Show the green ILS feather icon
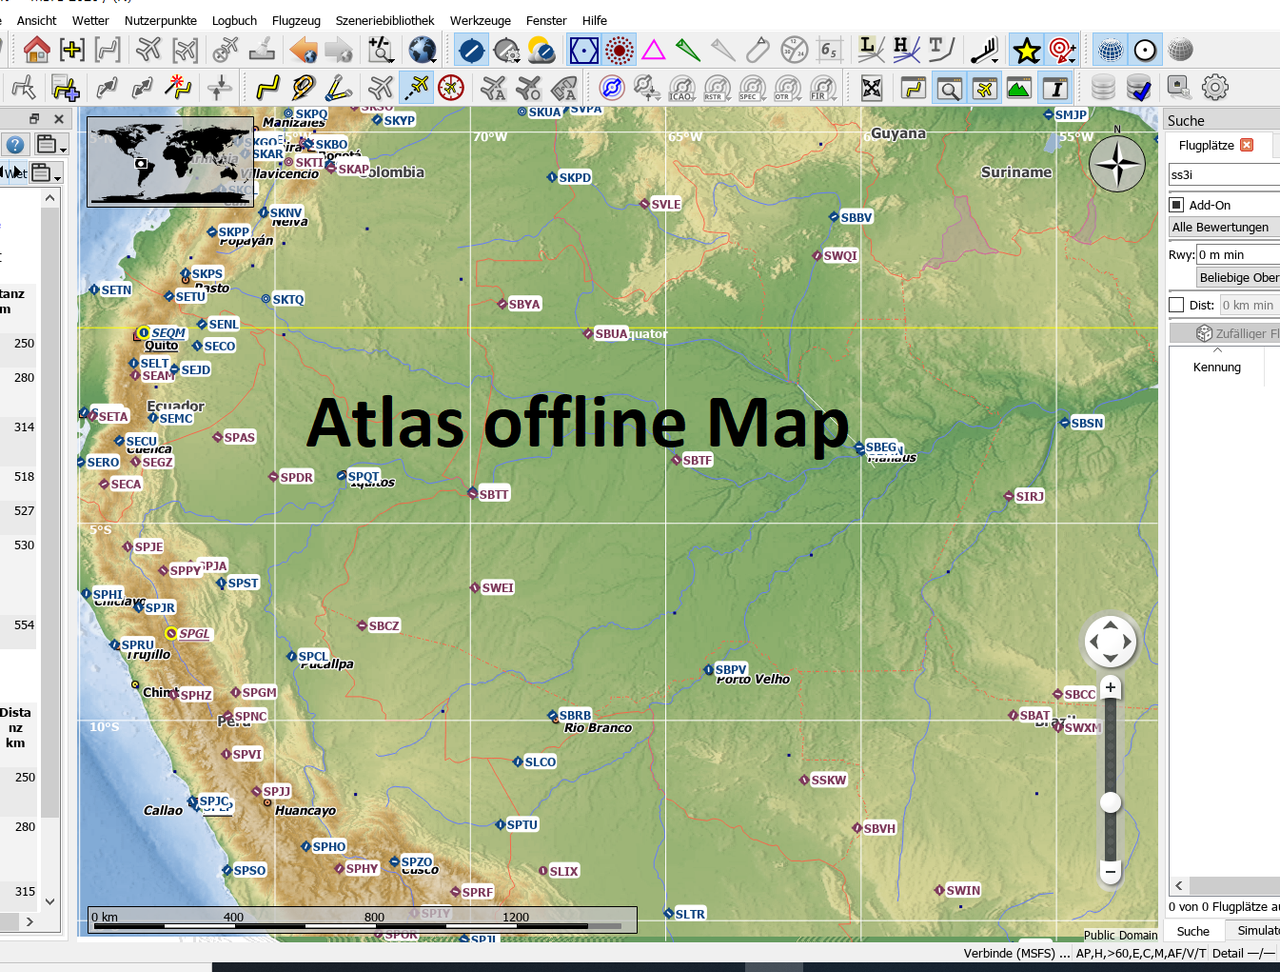The image size is (1280, 972). click(x=688, y=49)
